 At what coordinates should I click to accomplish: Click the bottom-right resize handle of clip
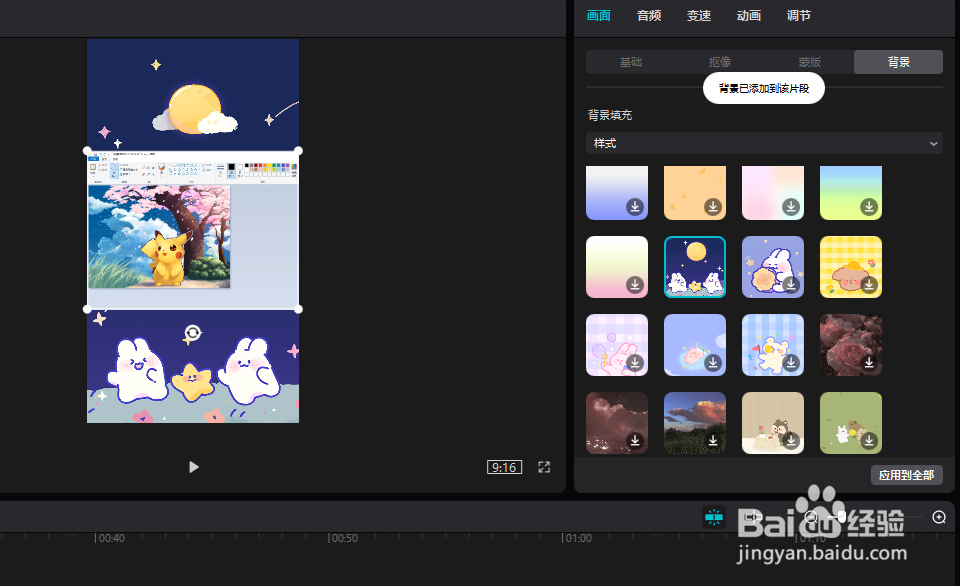(x=298, y=309)
